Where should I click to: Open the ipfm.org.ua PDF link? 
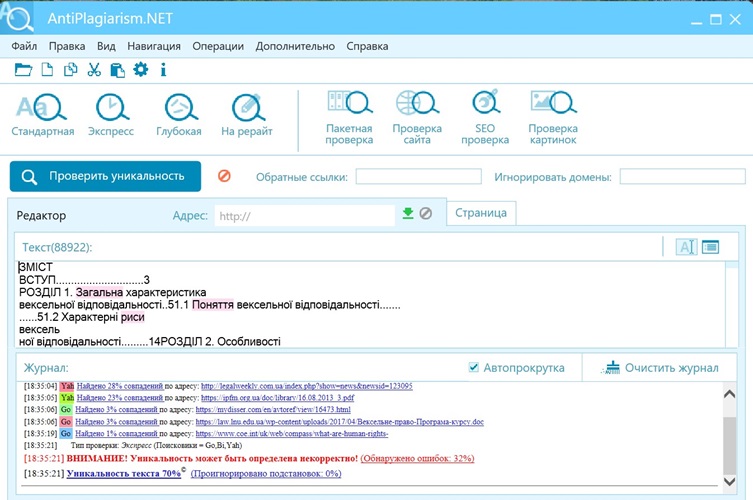278,398
